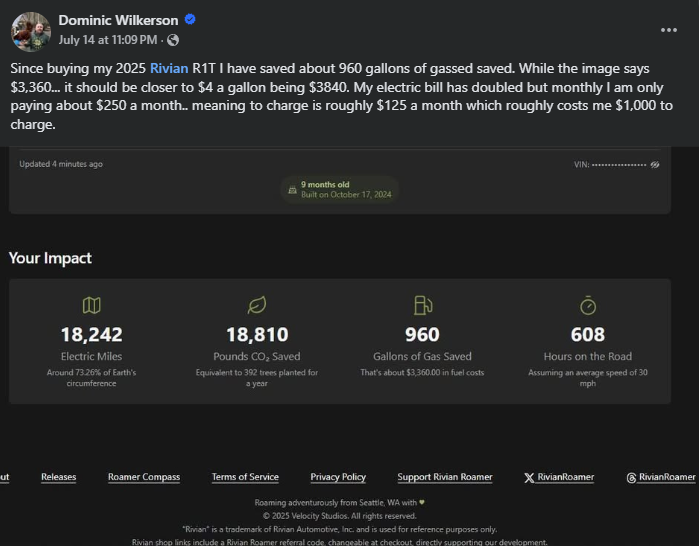Image resolution: width=699 pixels, height=546 pixels.
Task: Click the birthday cake icon beside 9 months old
Action: [x=292, y=190]
